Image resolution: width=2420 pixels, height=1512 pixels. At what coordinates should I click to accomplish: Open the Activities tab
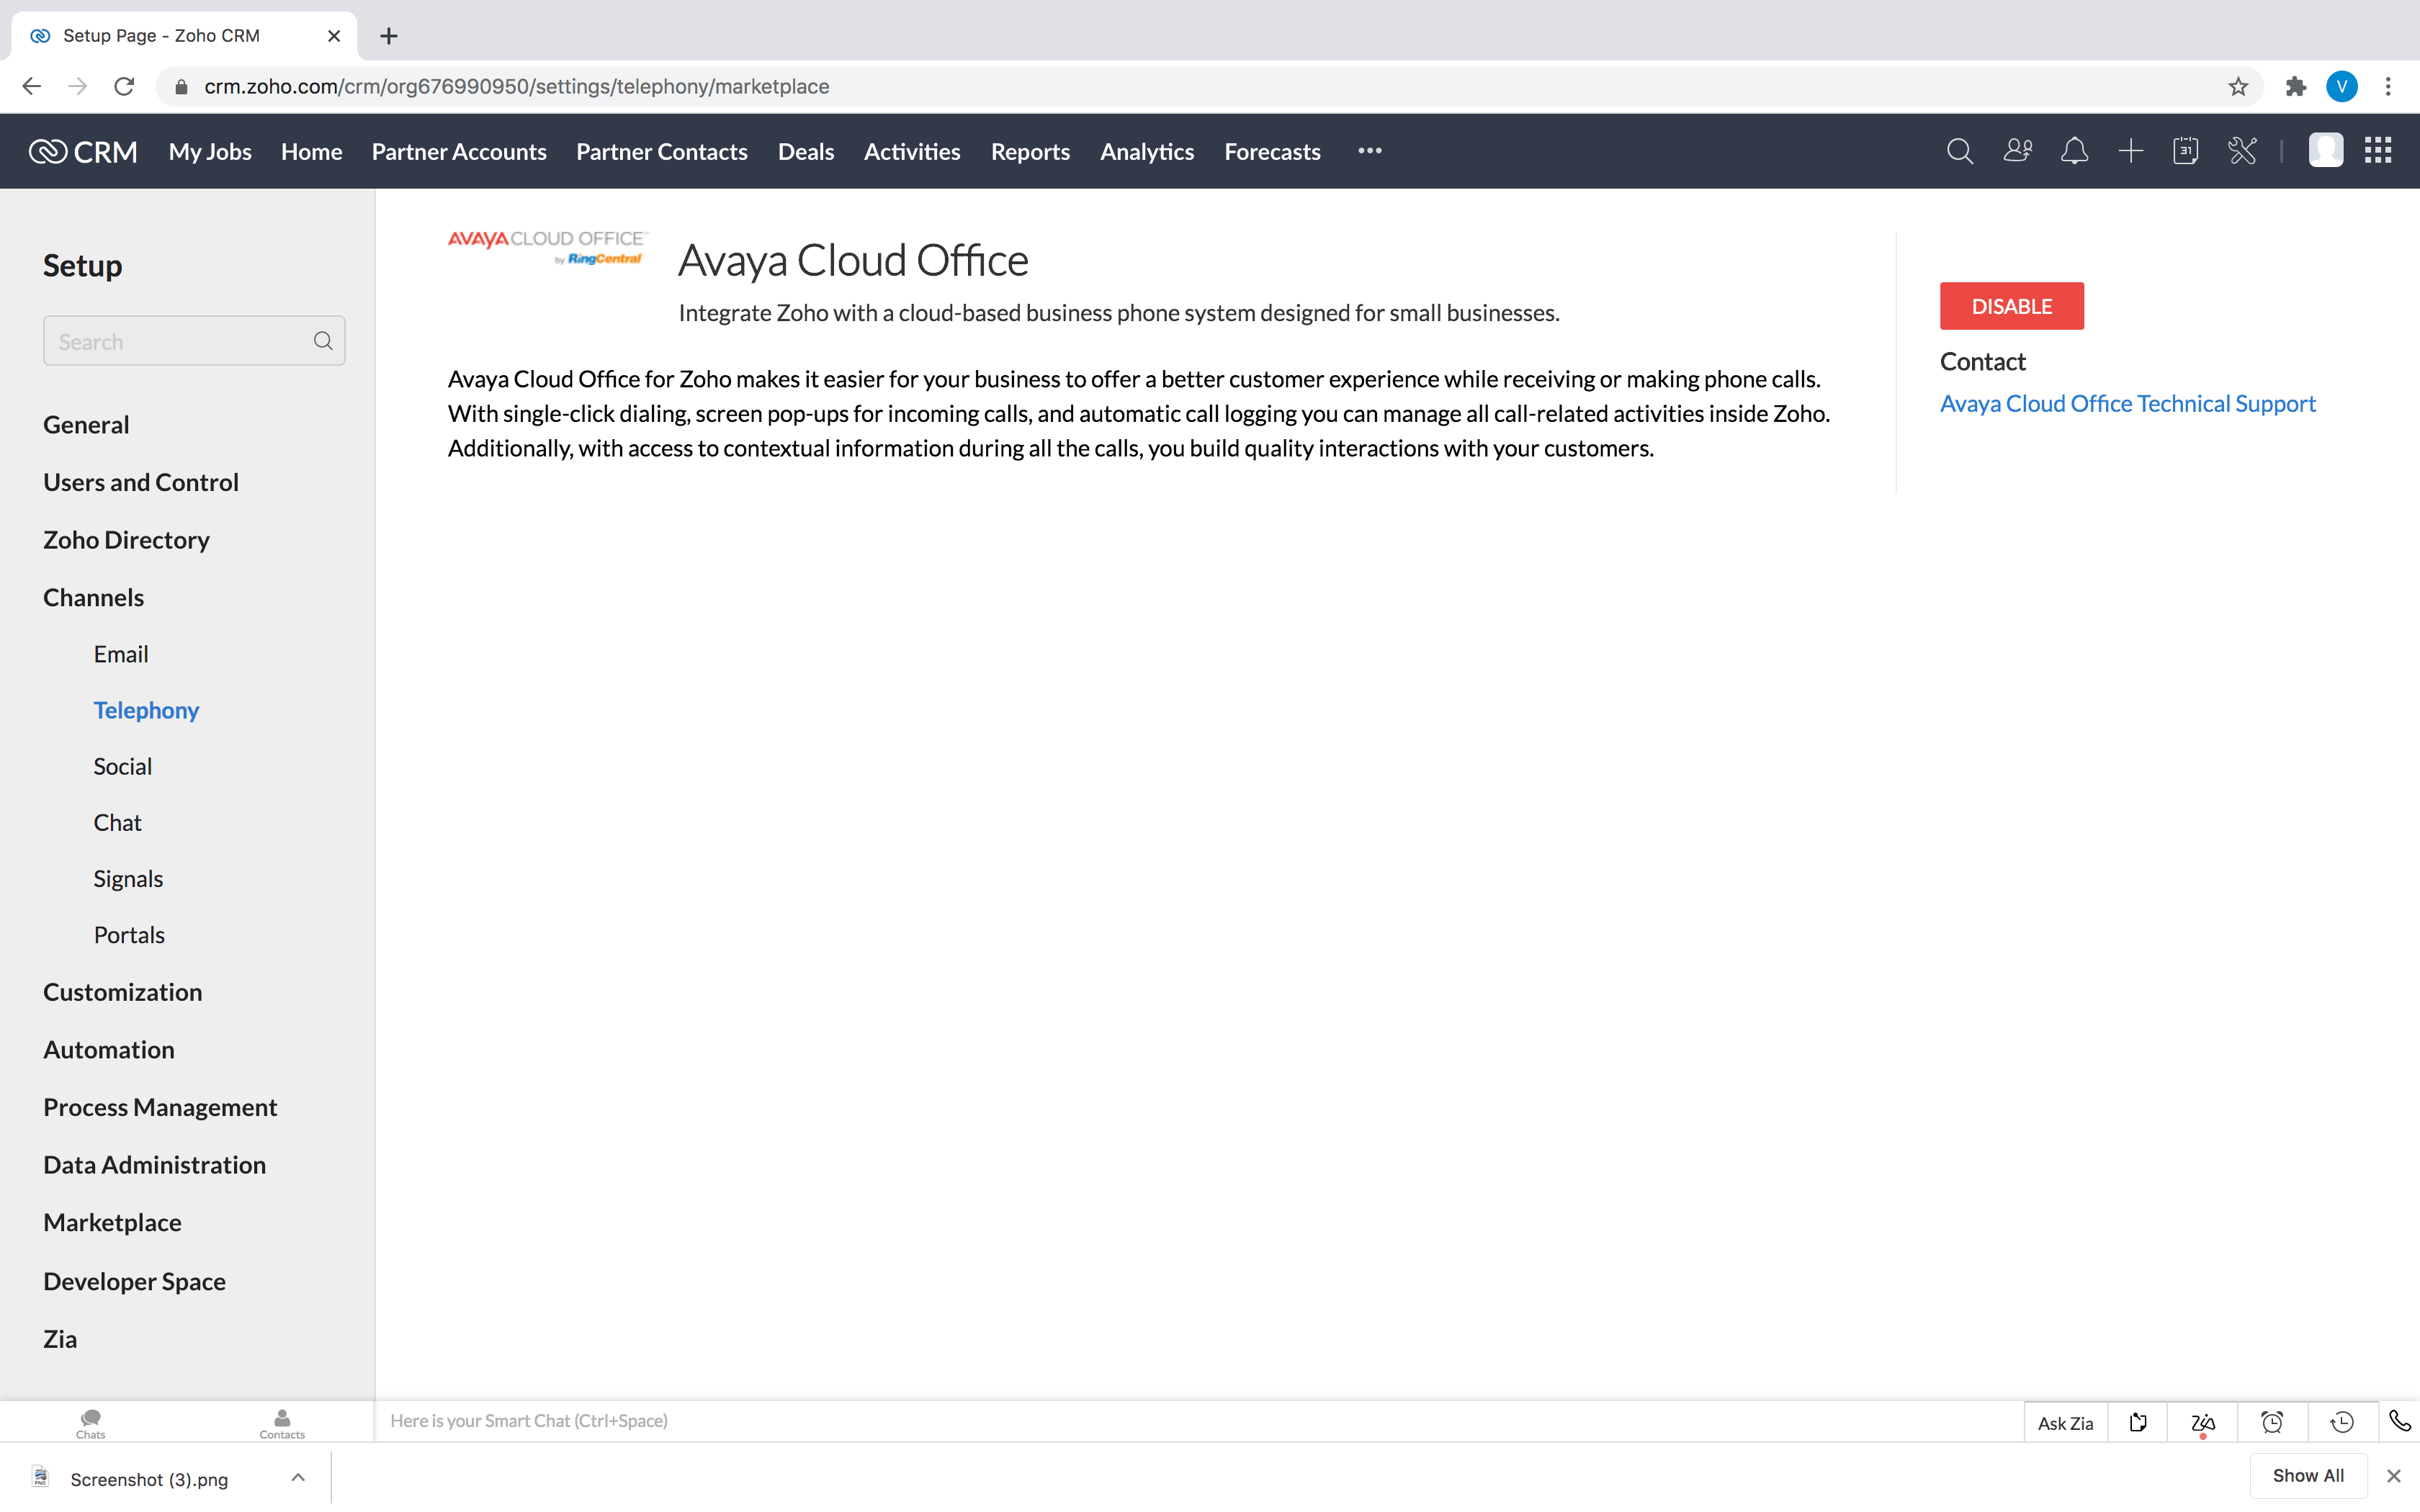point(912,151)
